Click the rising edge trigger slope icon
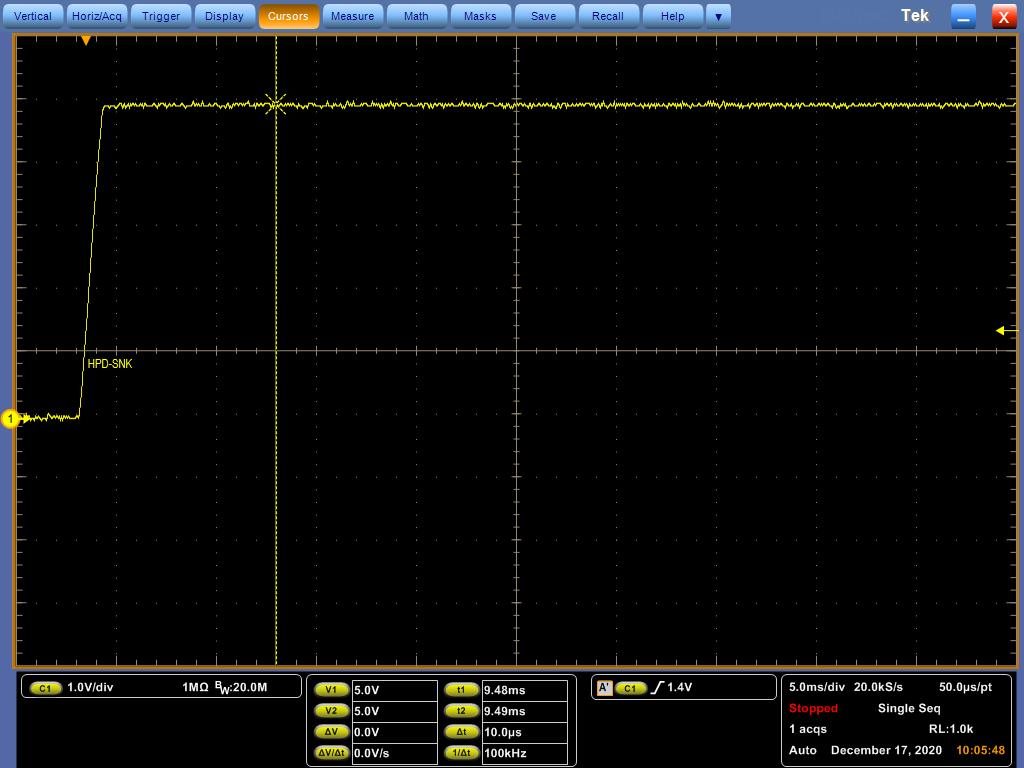The width and height of the screenshot is (1024, 768). 657,688
